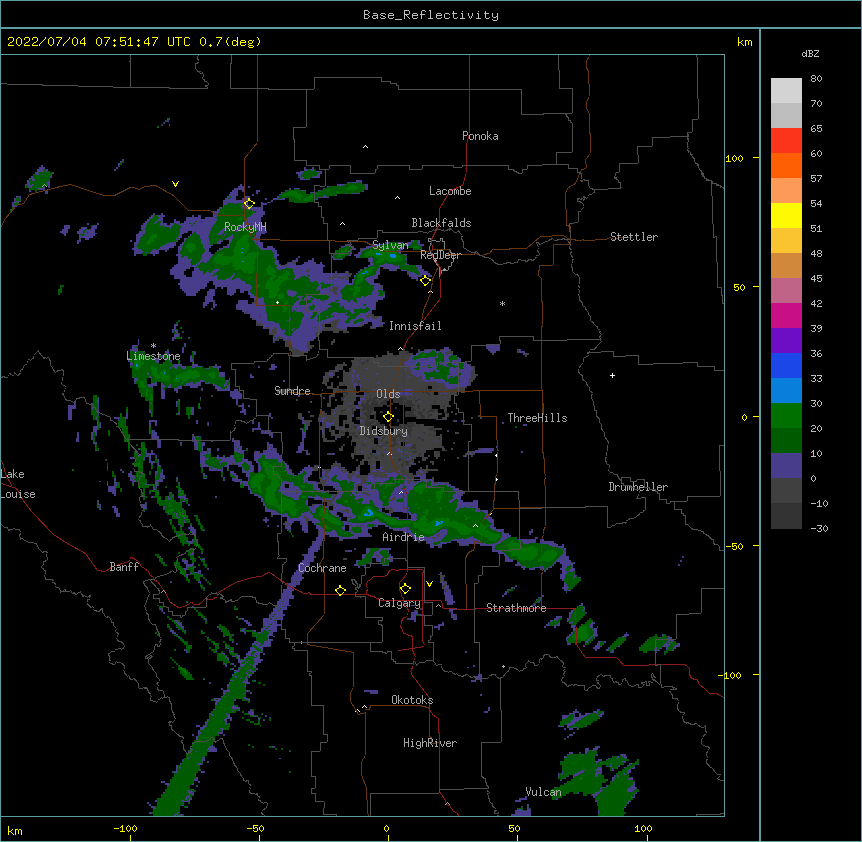Pick the blue 33-36 dBZ legend swatch

tap(786, 365)
